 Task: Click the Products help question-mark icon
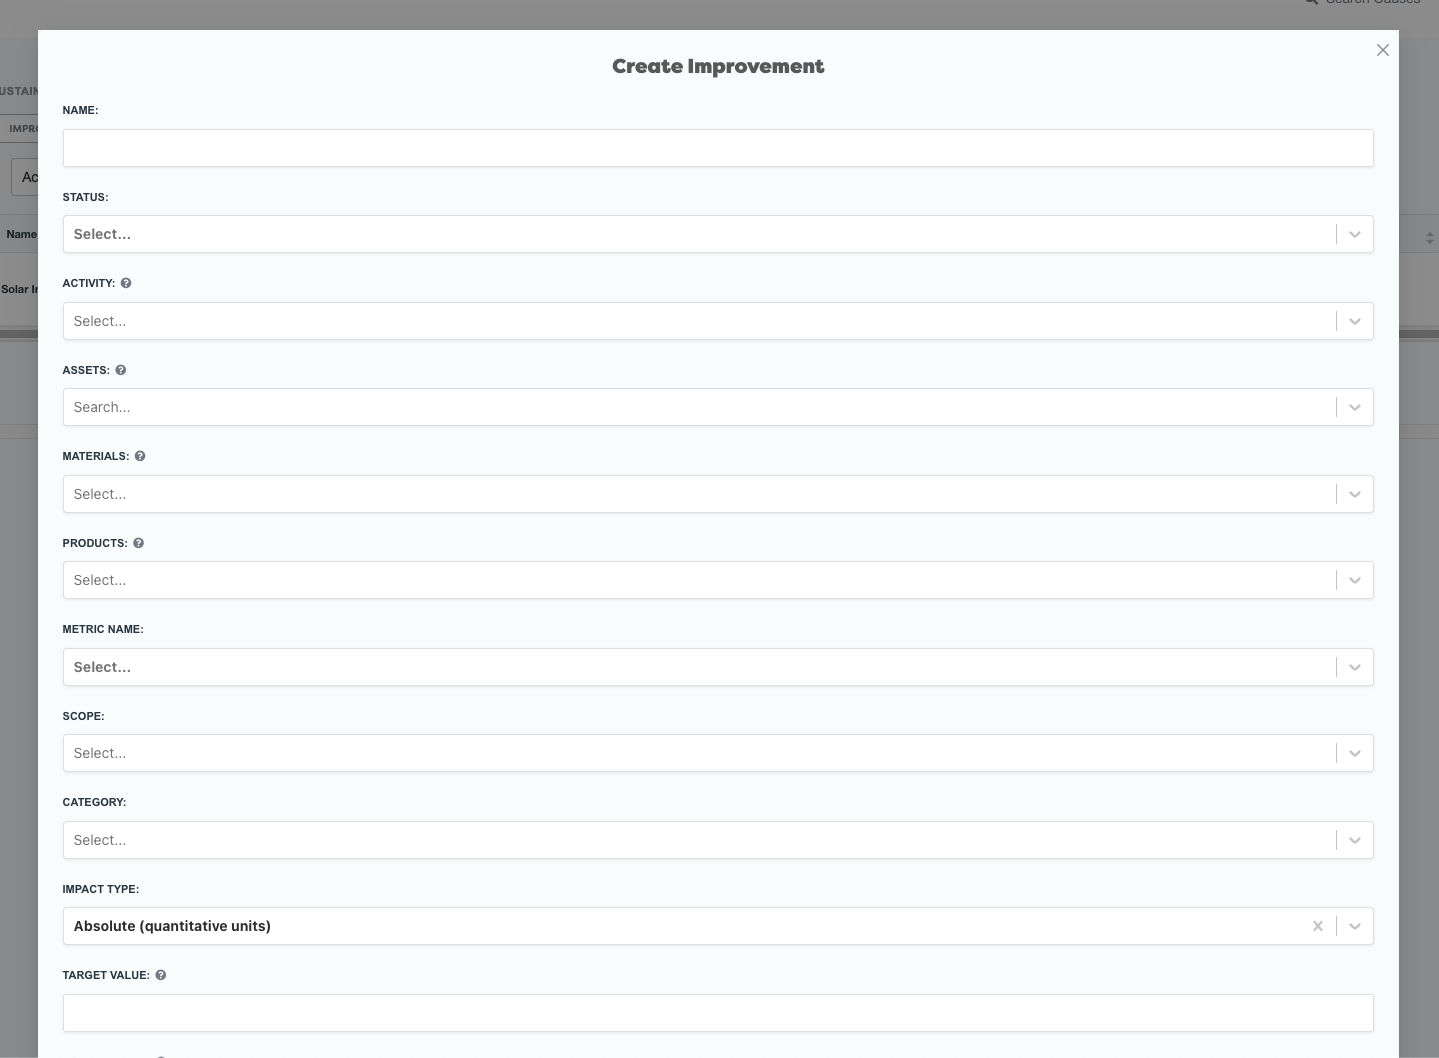[139, 543]
